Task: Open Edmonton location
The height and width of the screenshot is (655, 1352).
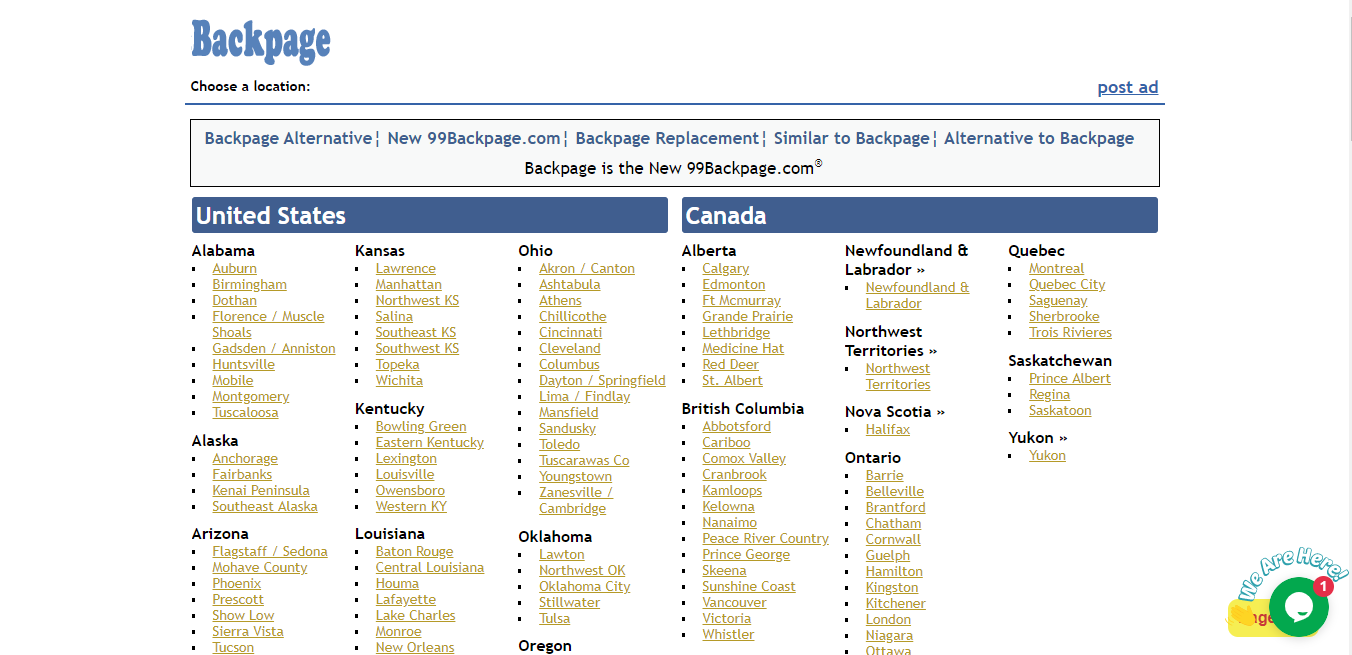Action: coord(733,285)
